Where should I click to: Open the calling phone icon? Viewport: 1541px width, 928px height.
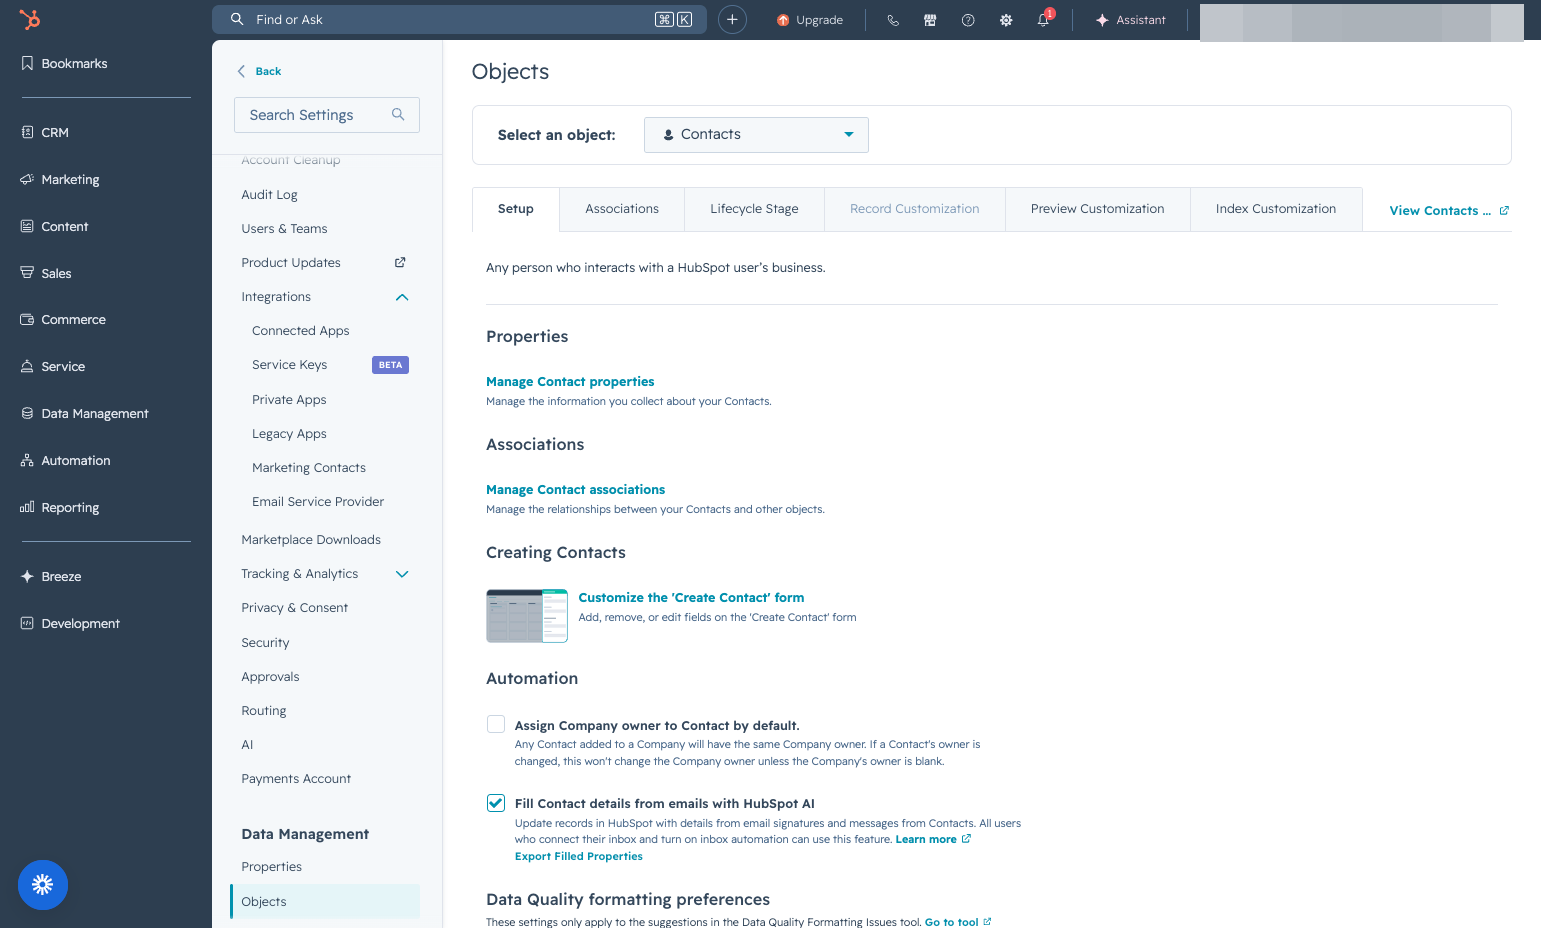893,20
